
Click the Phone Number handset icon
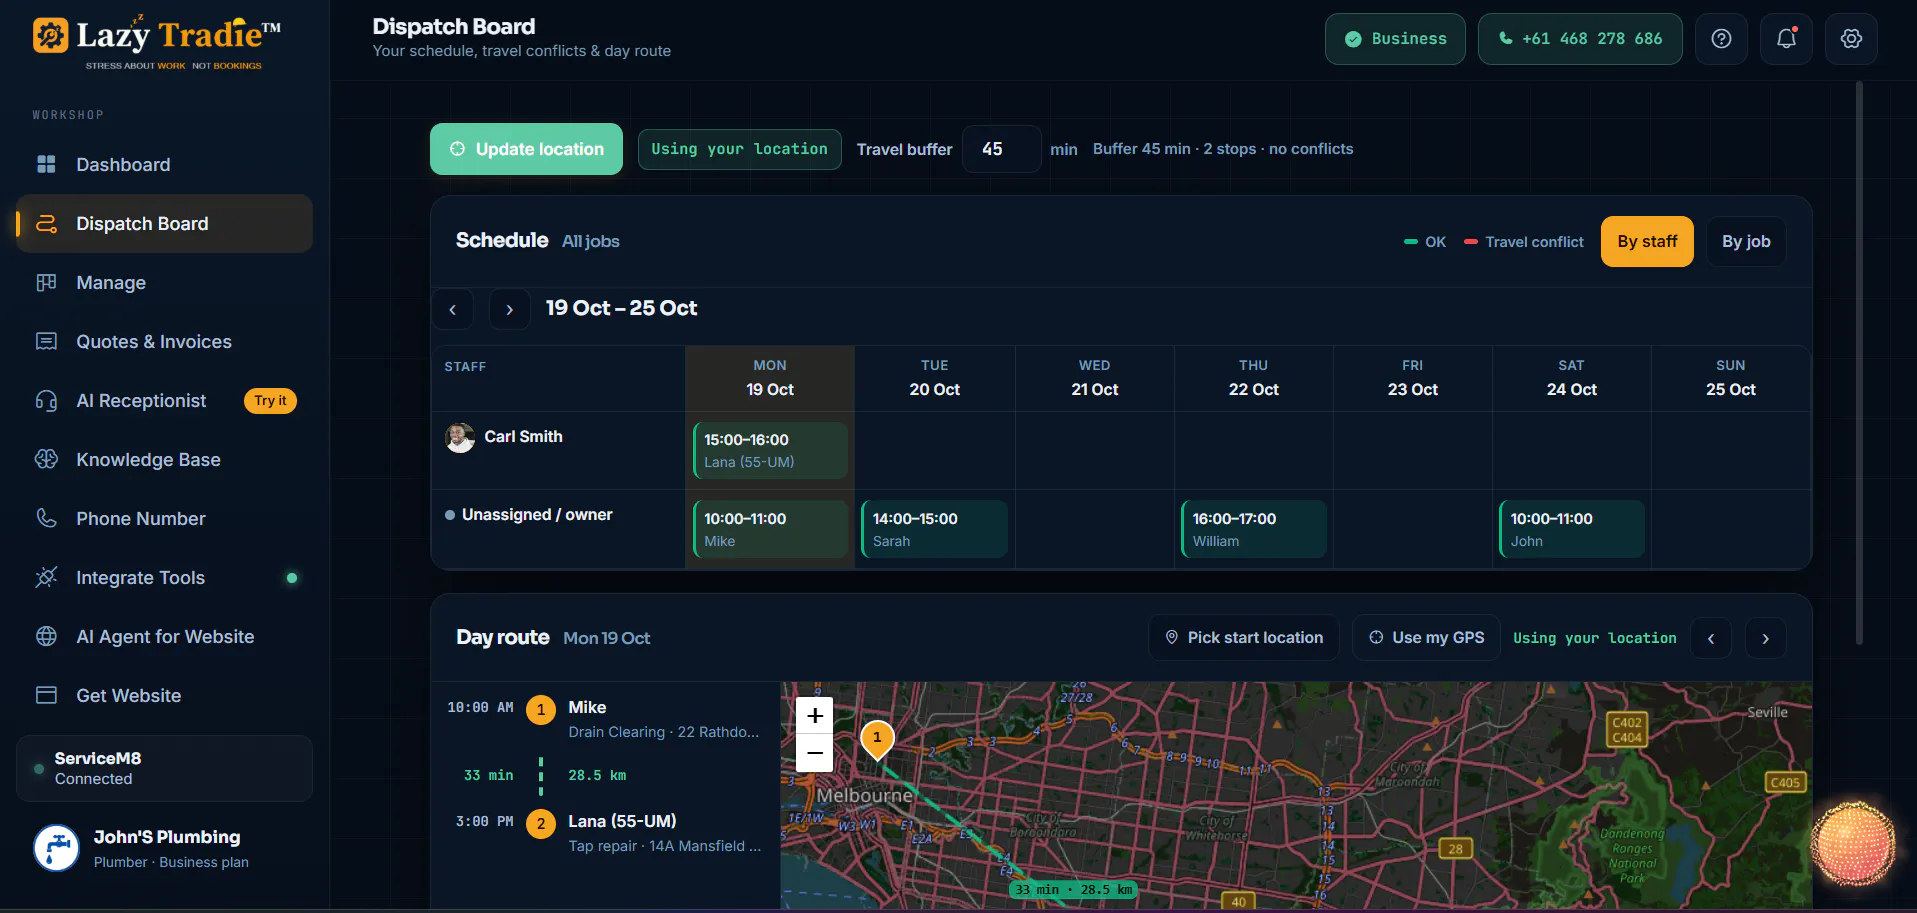pos(46,518)
